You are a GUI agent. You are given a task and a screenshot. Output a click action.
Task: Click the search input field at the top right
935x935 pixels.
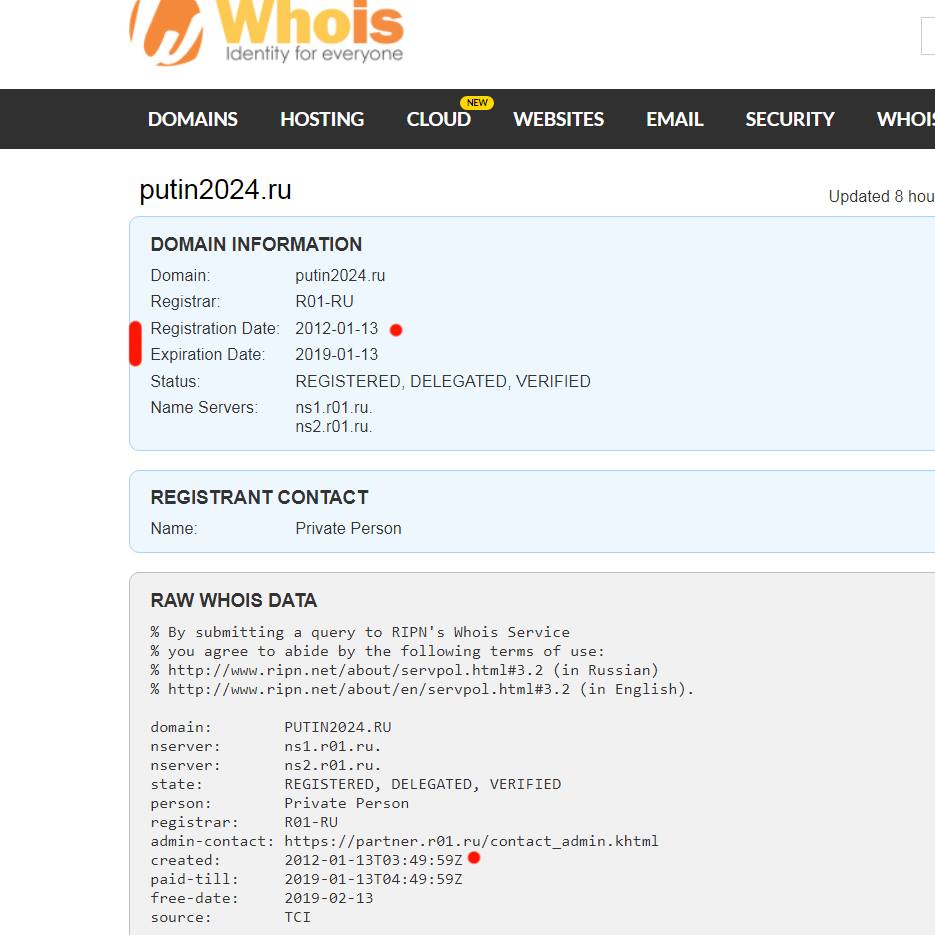[x=928, y=36]
